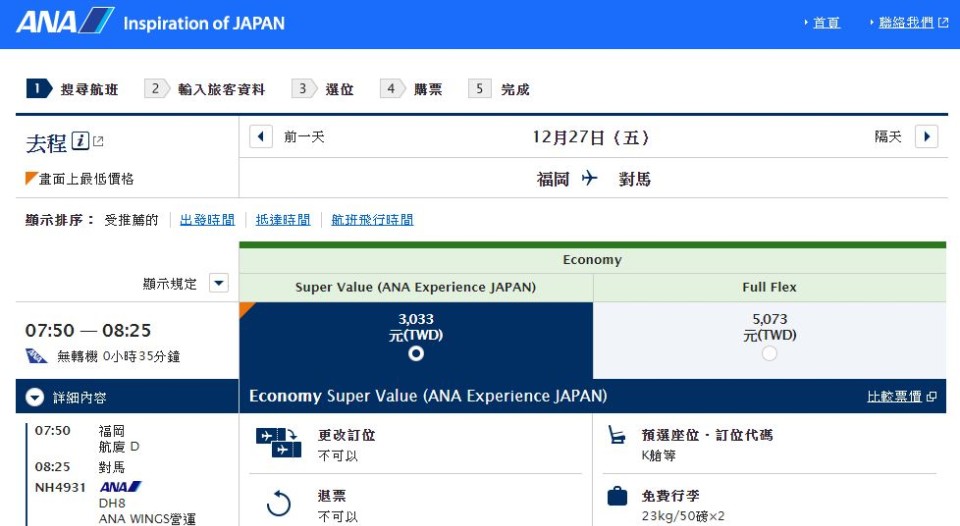
Task: Collapse the 詳細內容 details section
Action: pos(35,397)
